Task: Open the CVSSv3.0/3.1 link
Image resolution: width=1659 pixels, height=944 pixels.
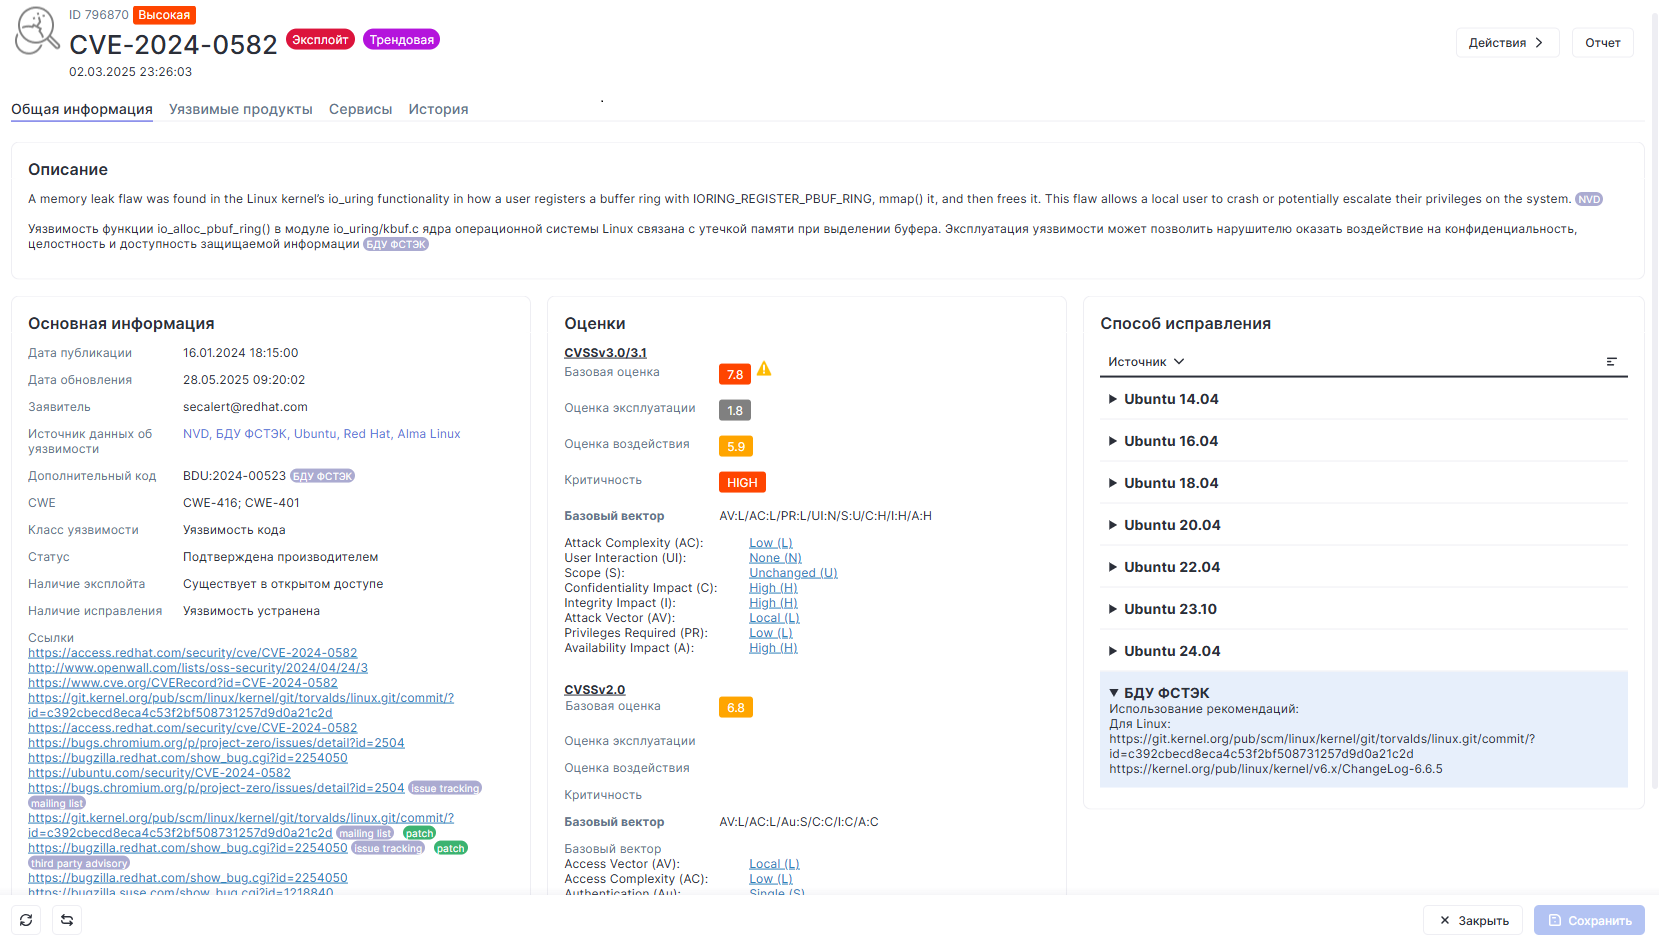Action: tap(605, 353)
